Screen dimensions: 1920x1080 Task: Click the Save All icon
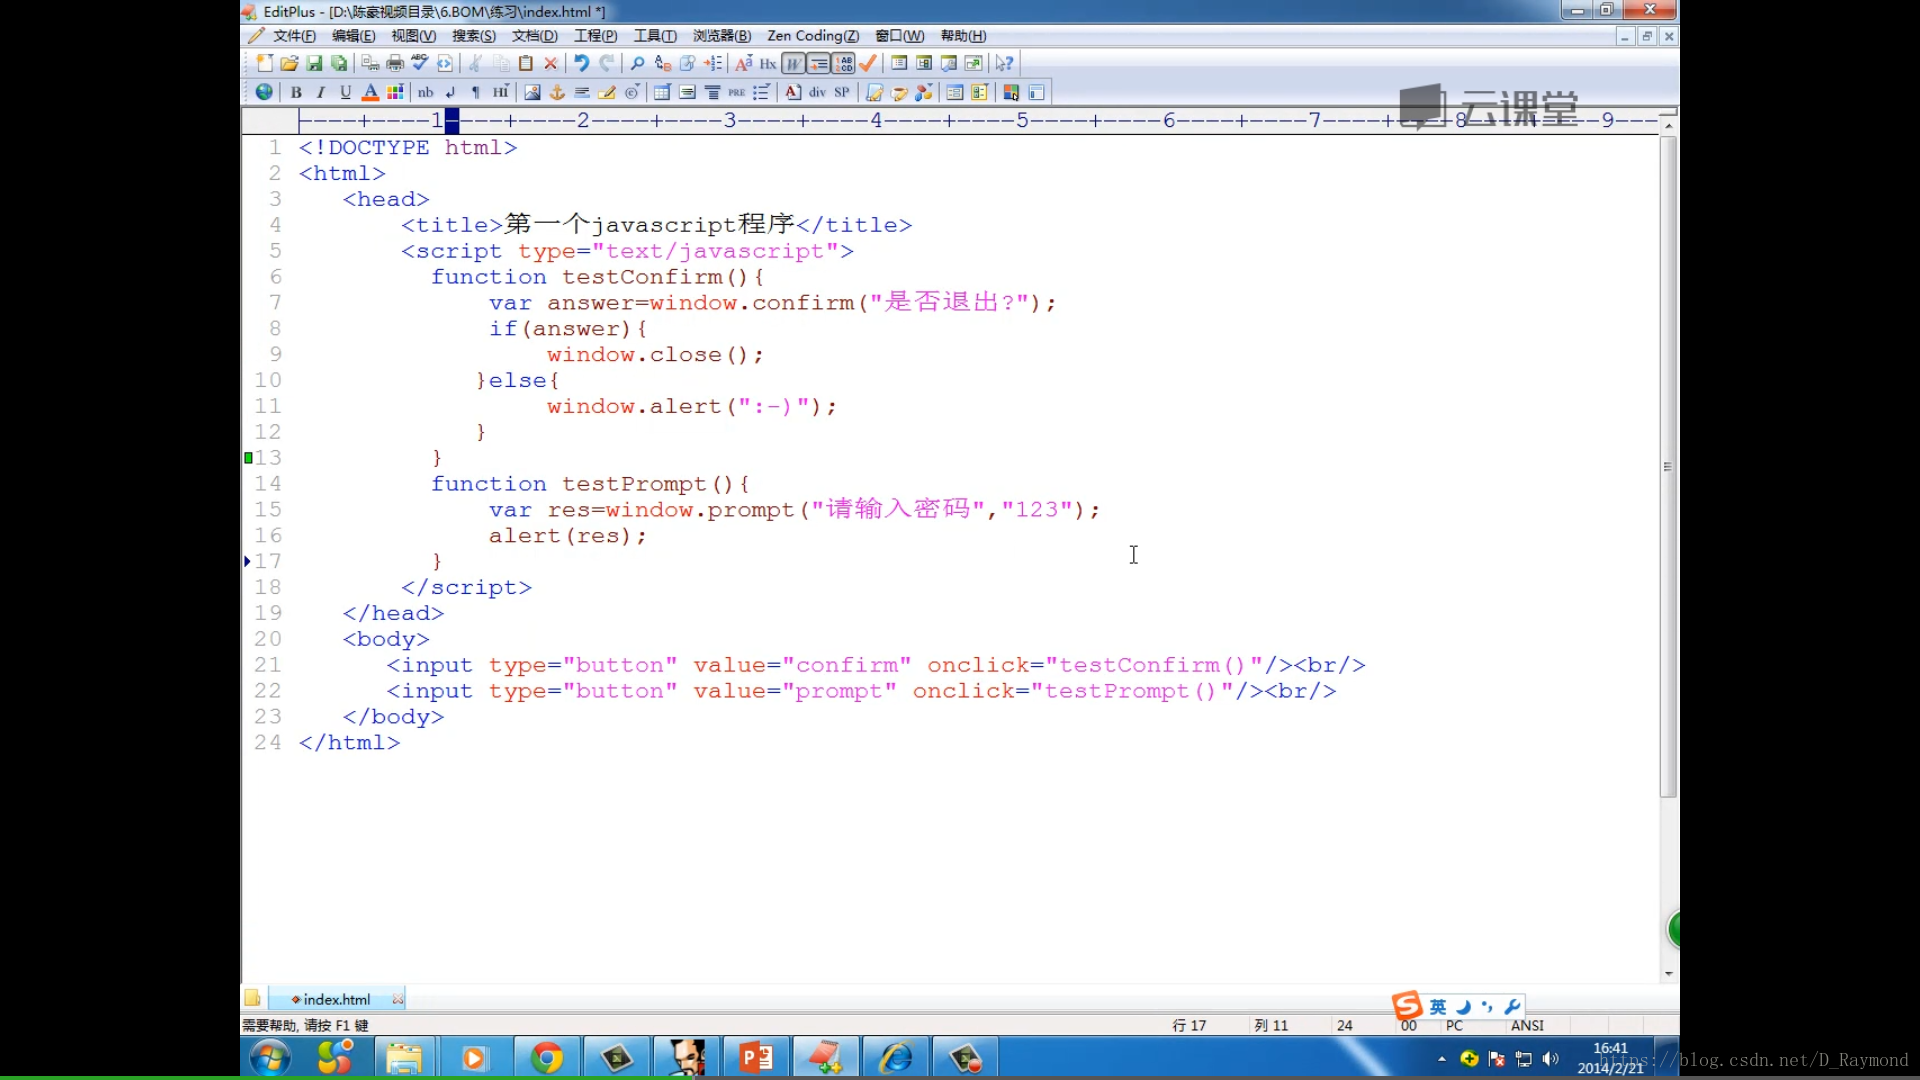click(x=339, y=63)
